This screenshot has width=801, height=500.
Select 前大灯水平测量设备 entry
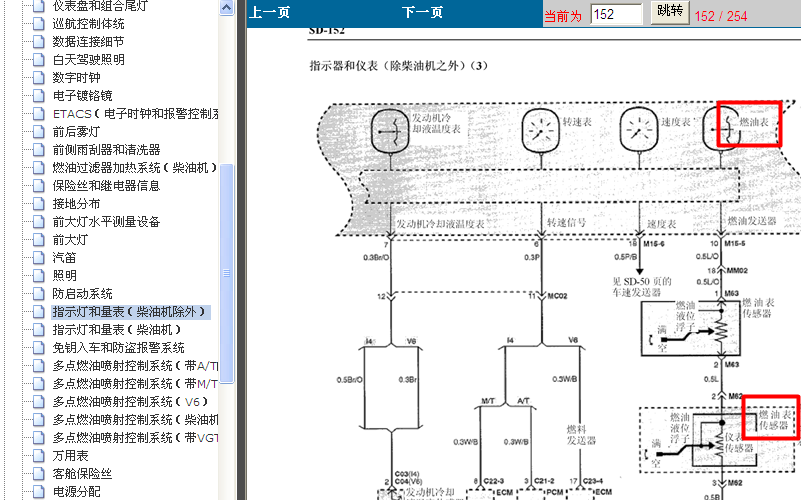pyautogui.click(x=106, y=222)
